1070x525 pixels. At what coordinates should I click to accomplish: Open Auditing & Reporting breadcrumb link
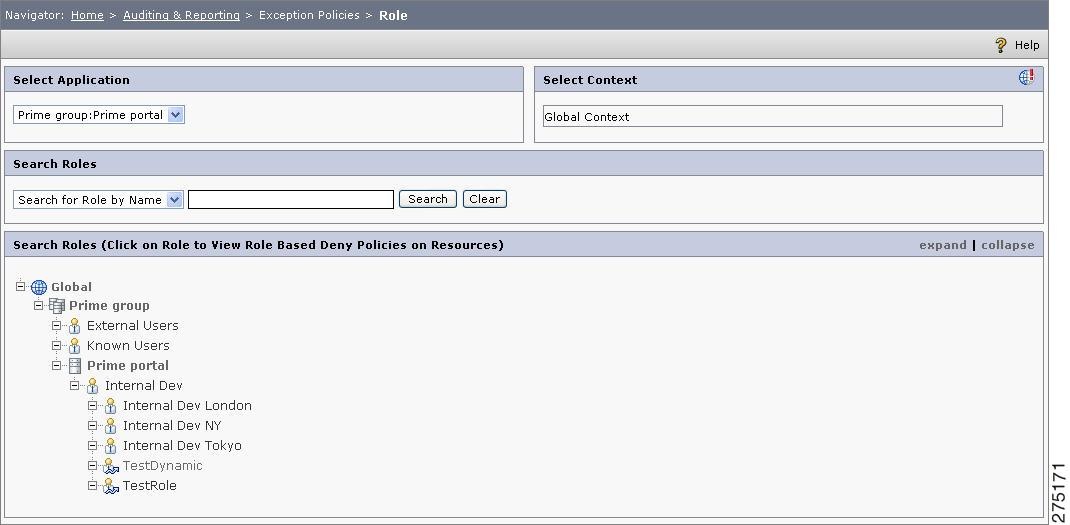[x=182, y=15]
